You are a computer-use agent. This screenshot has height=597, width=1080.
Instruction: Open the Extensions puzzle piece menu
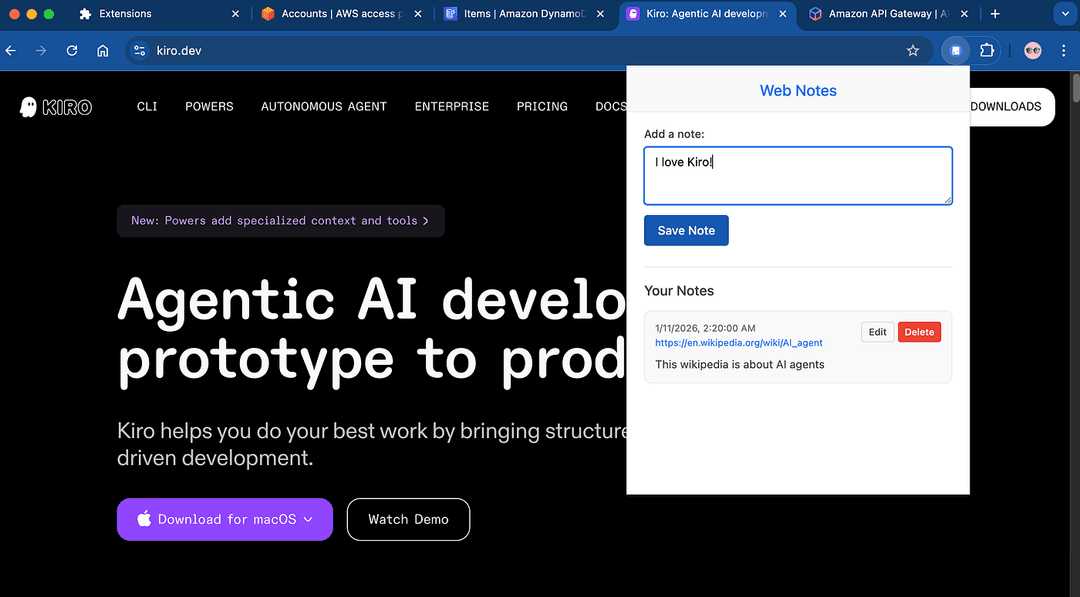[986, 50]
